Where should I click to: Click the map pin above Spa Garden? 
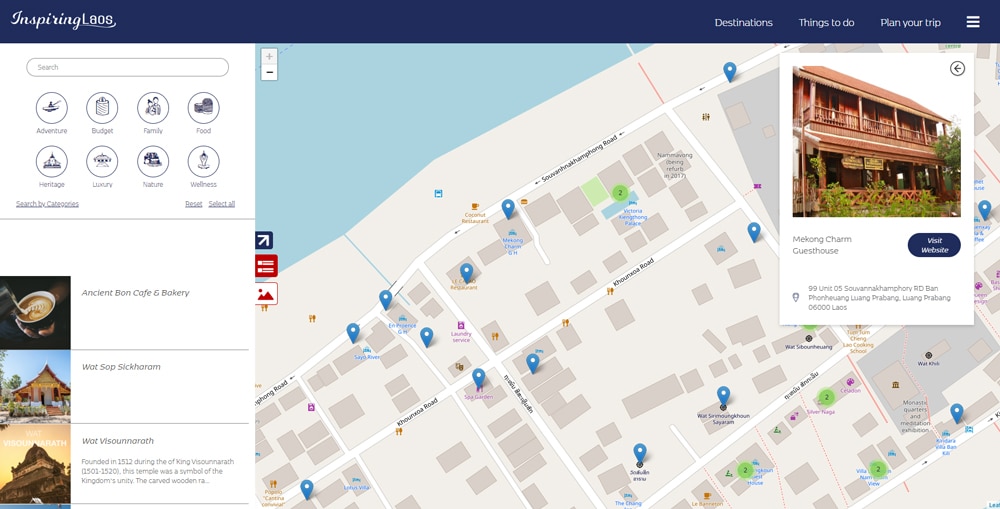click(x=478, y=378)
